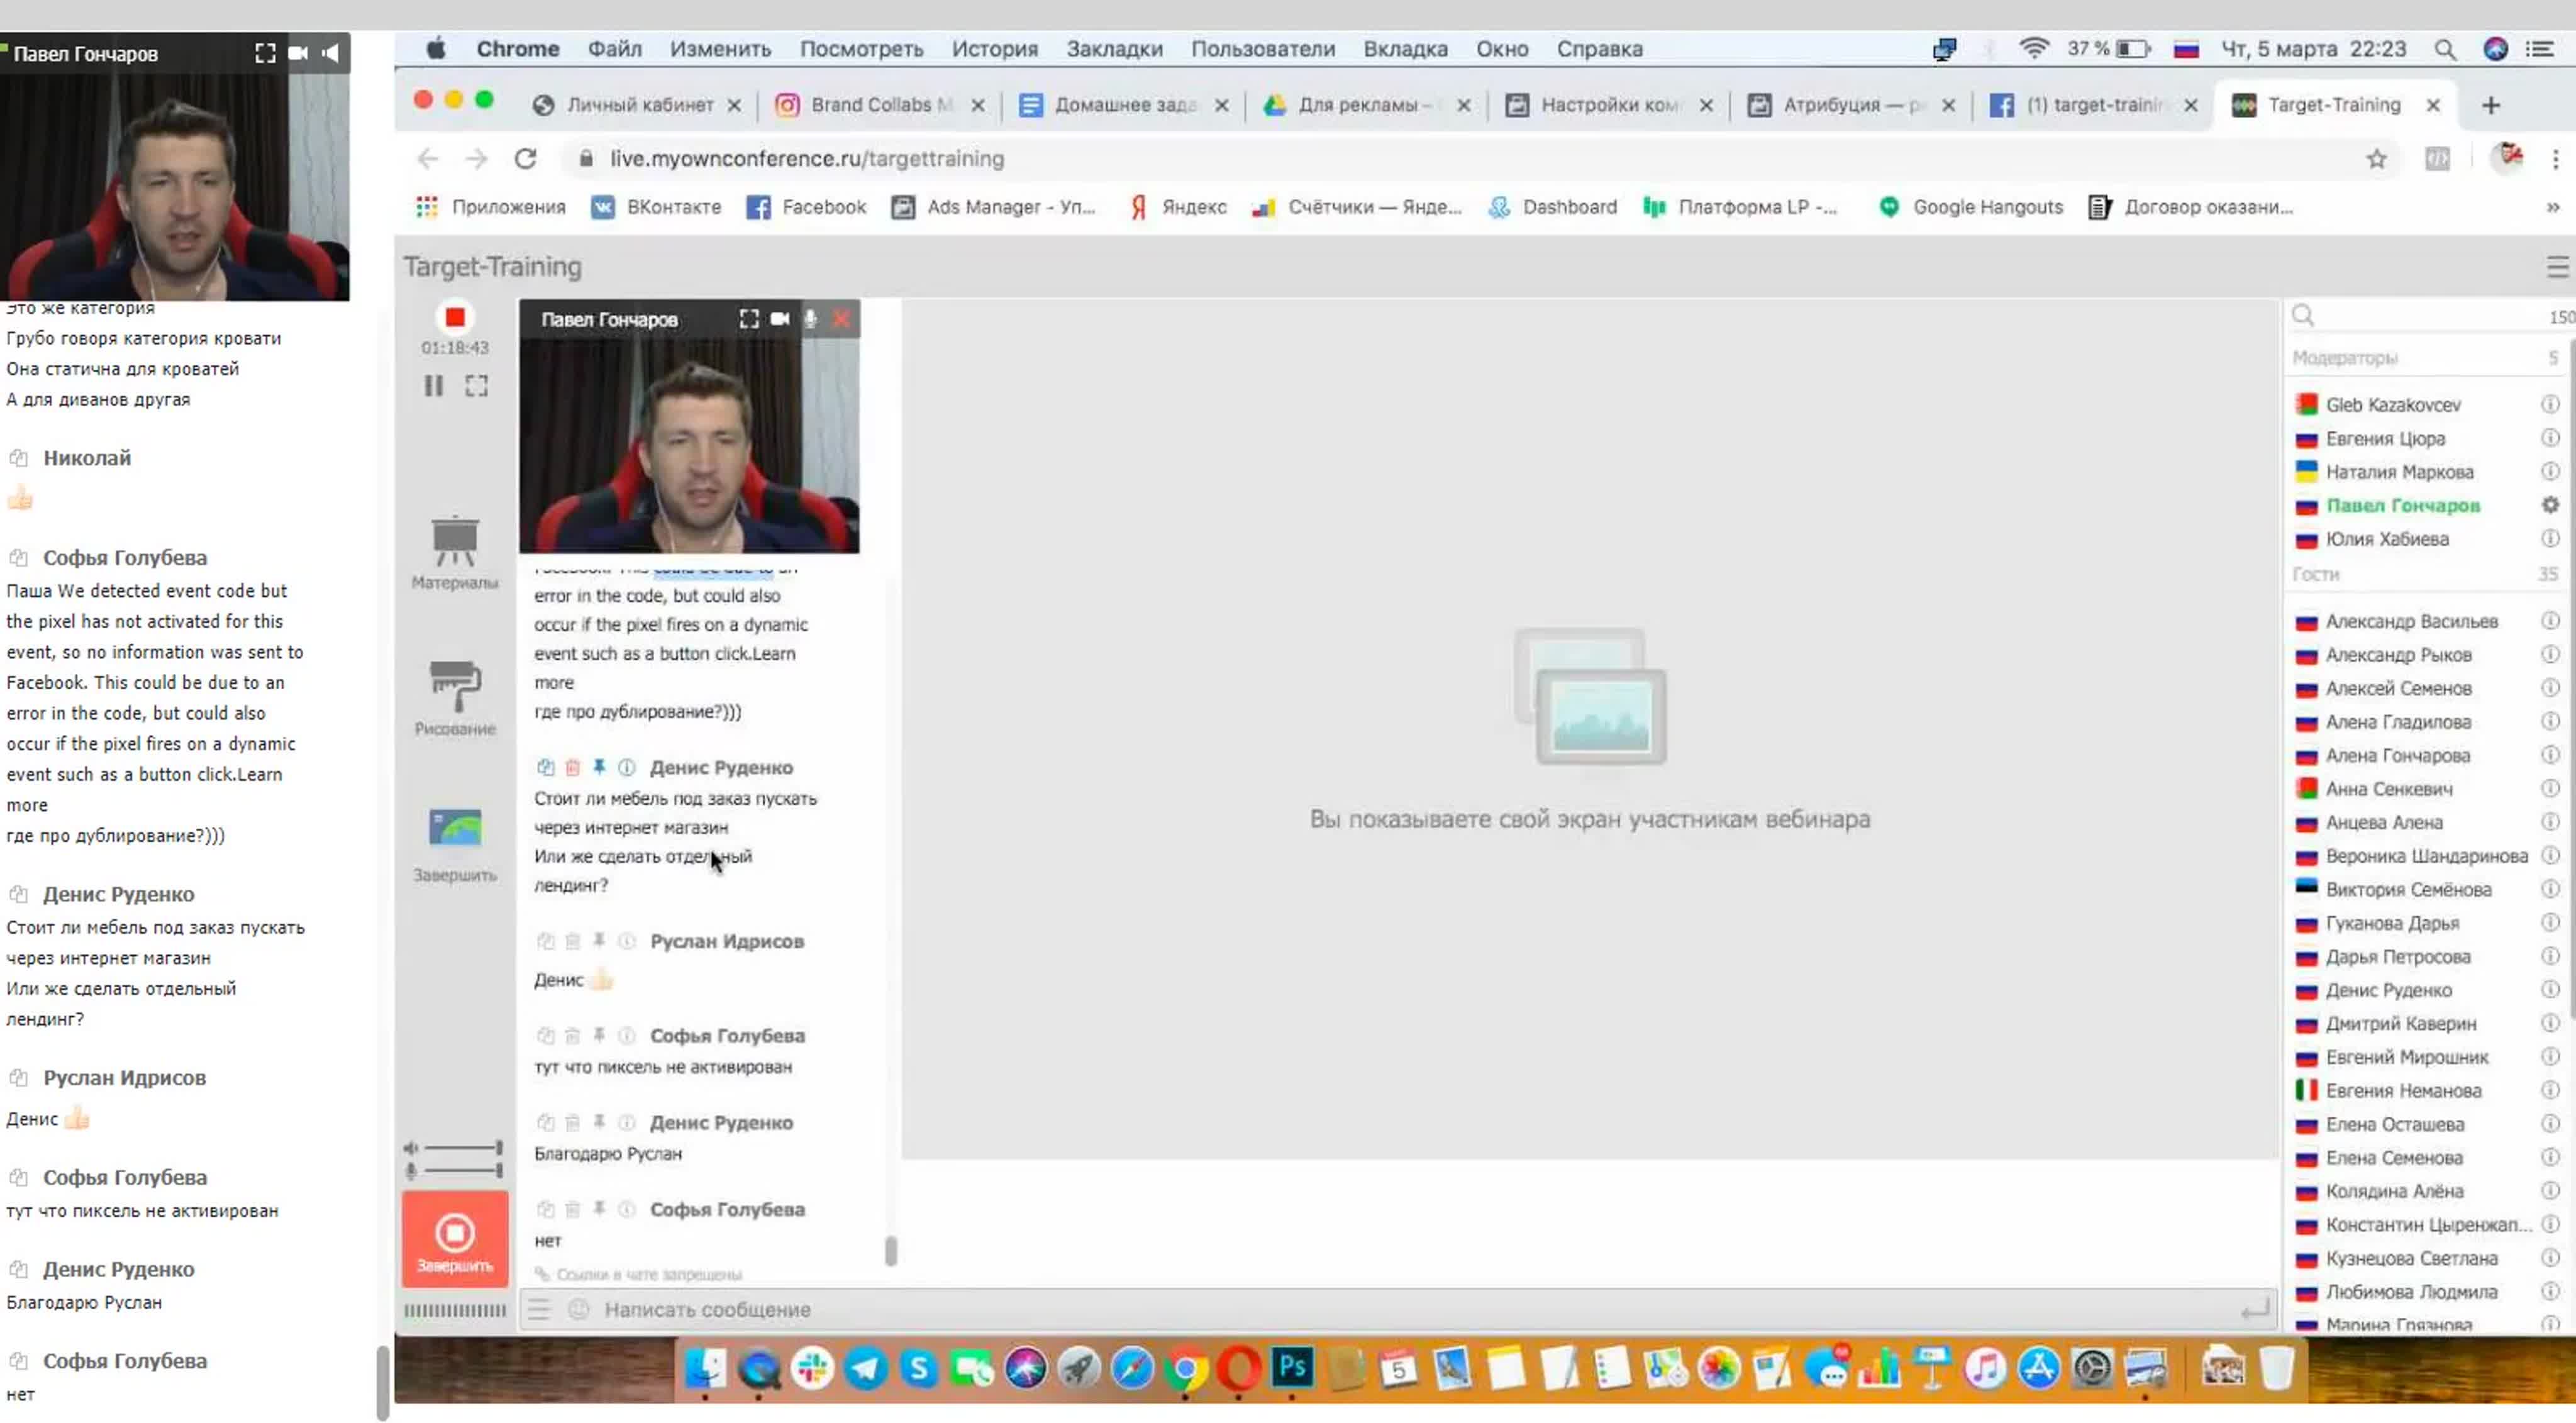
Task: Stop recording with the red square button
Action: click(455, 317)
